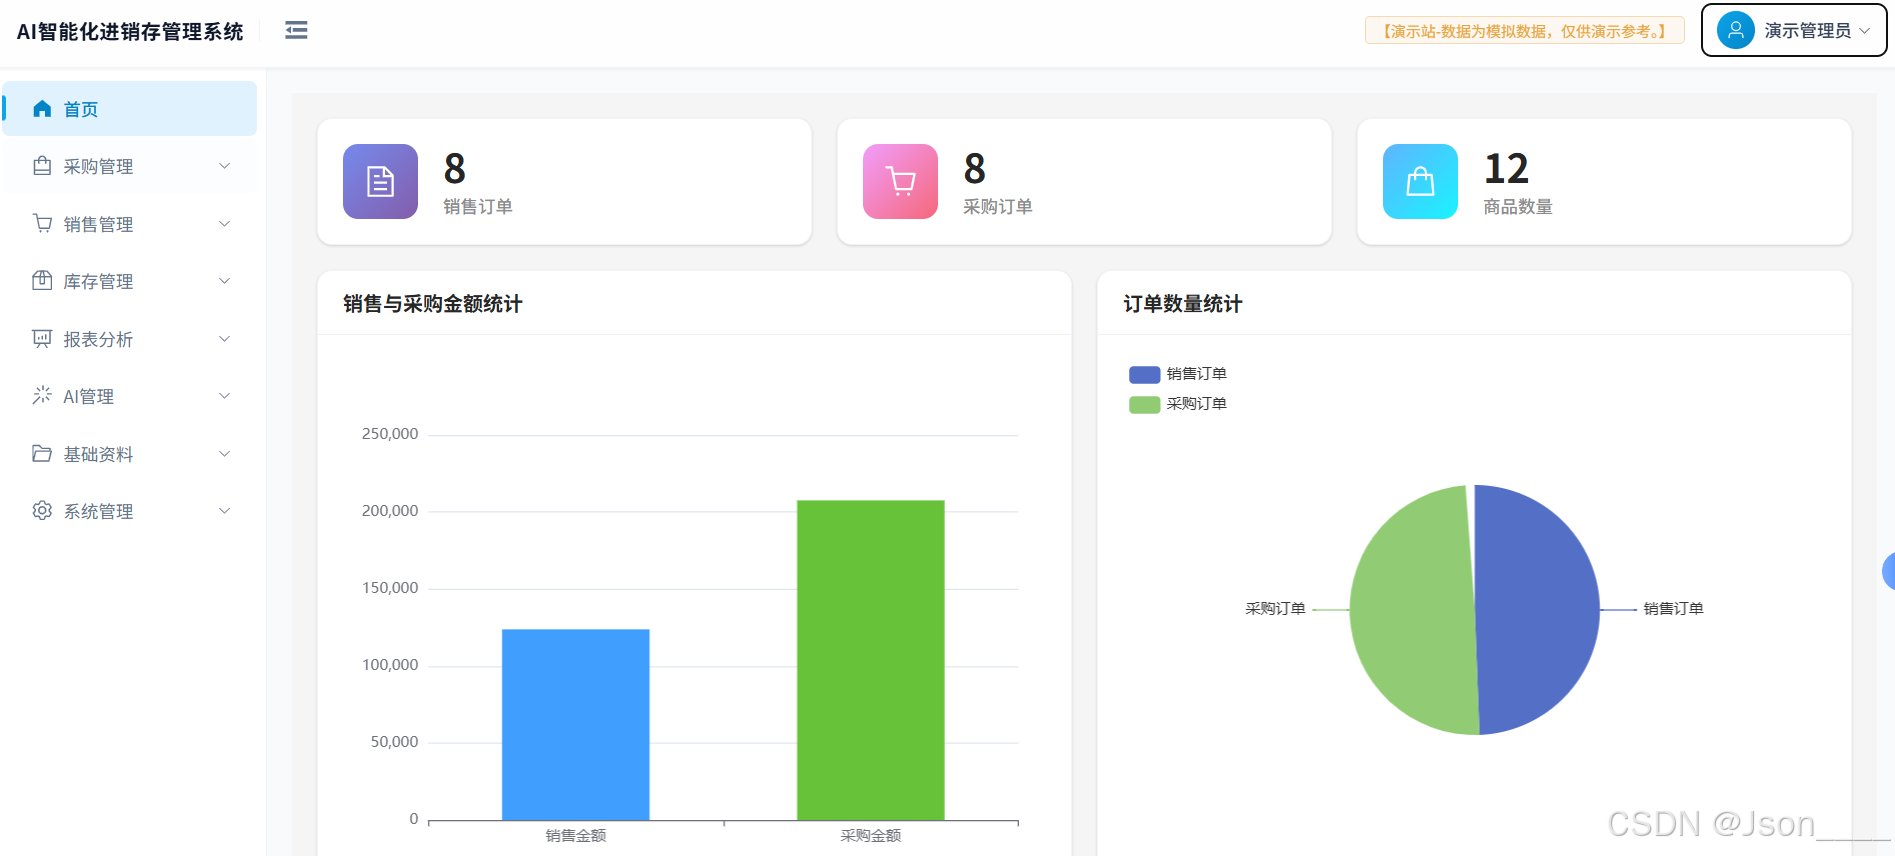Viewport: 1895px width, 856px height.
Task: Click the blue 销售金额 bar
Action: tap(575, 724)
